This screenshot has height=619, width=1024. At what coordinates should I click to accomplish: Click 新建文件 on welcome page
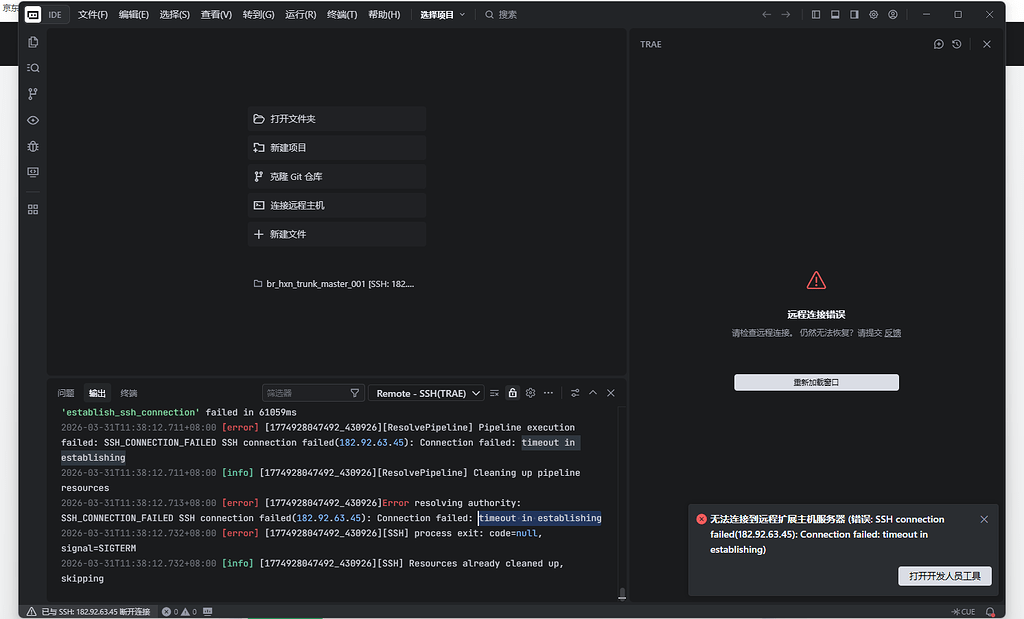pyautogui.click(x=337, y=234)
